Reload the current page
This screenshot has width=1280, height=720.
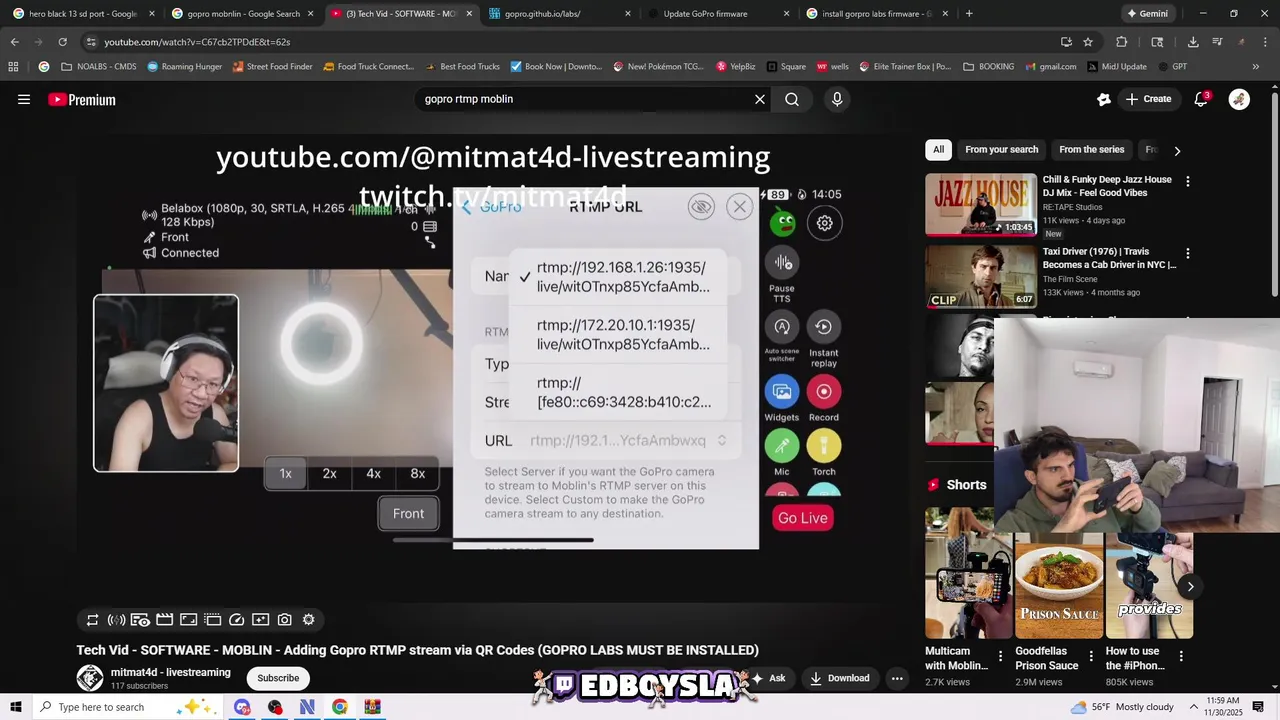[x=62, y=42]
